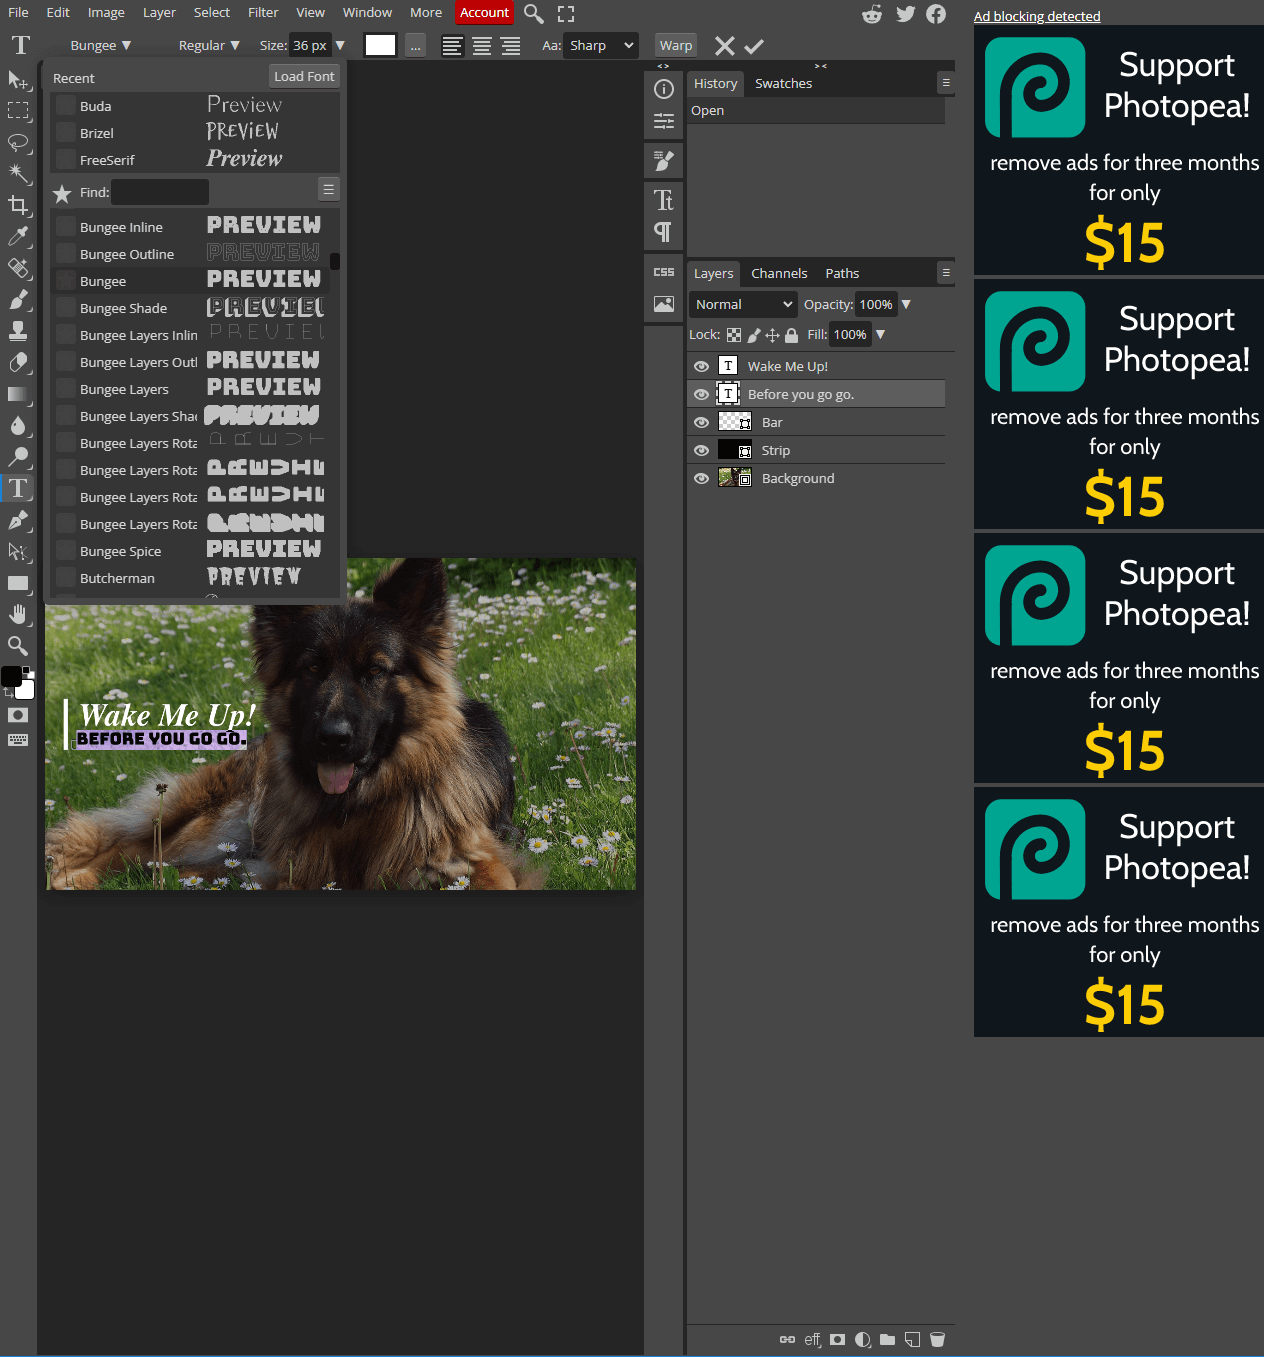Image resolution: width=1264 pixels, height=1357 pixels.
Task: Align text right
Action: pos(511,46)
